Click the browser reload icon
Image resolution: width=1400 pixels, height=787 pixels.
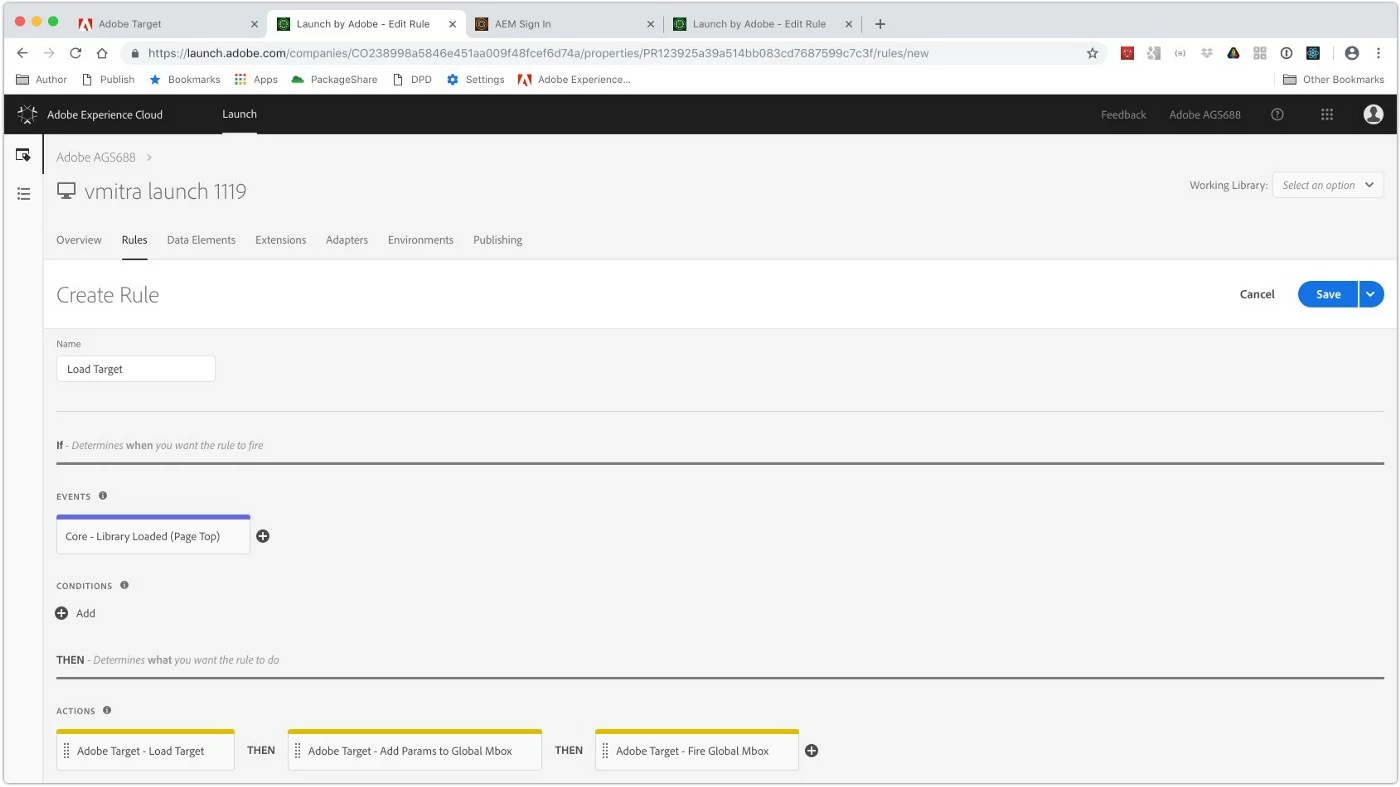click(75, 53)
